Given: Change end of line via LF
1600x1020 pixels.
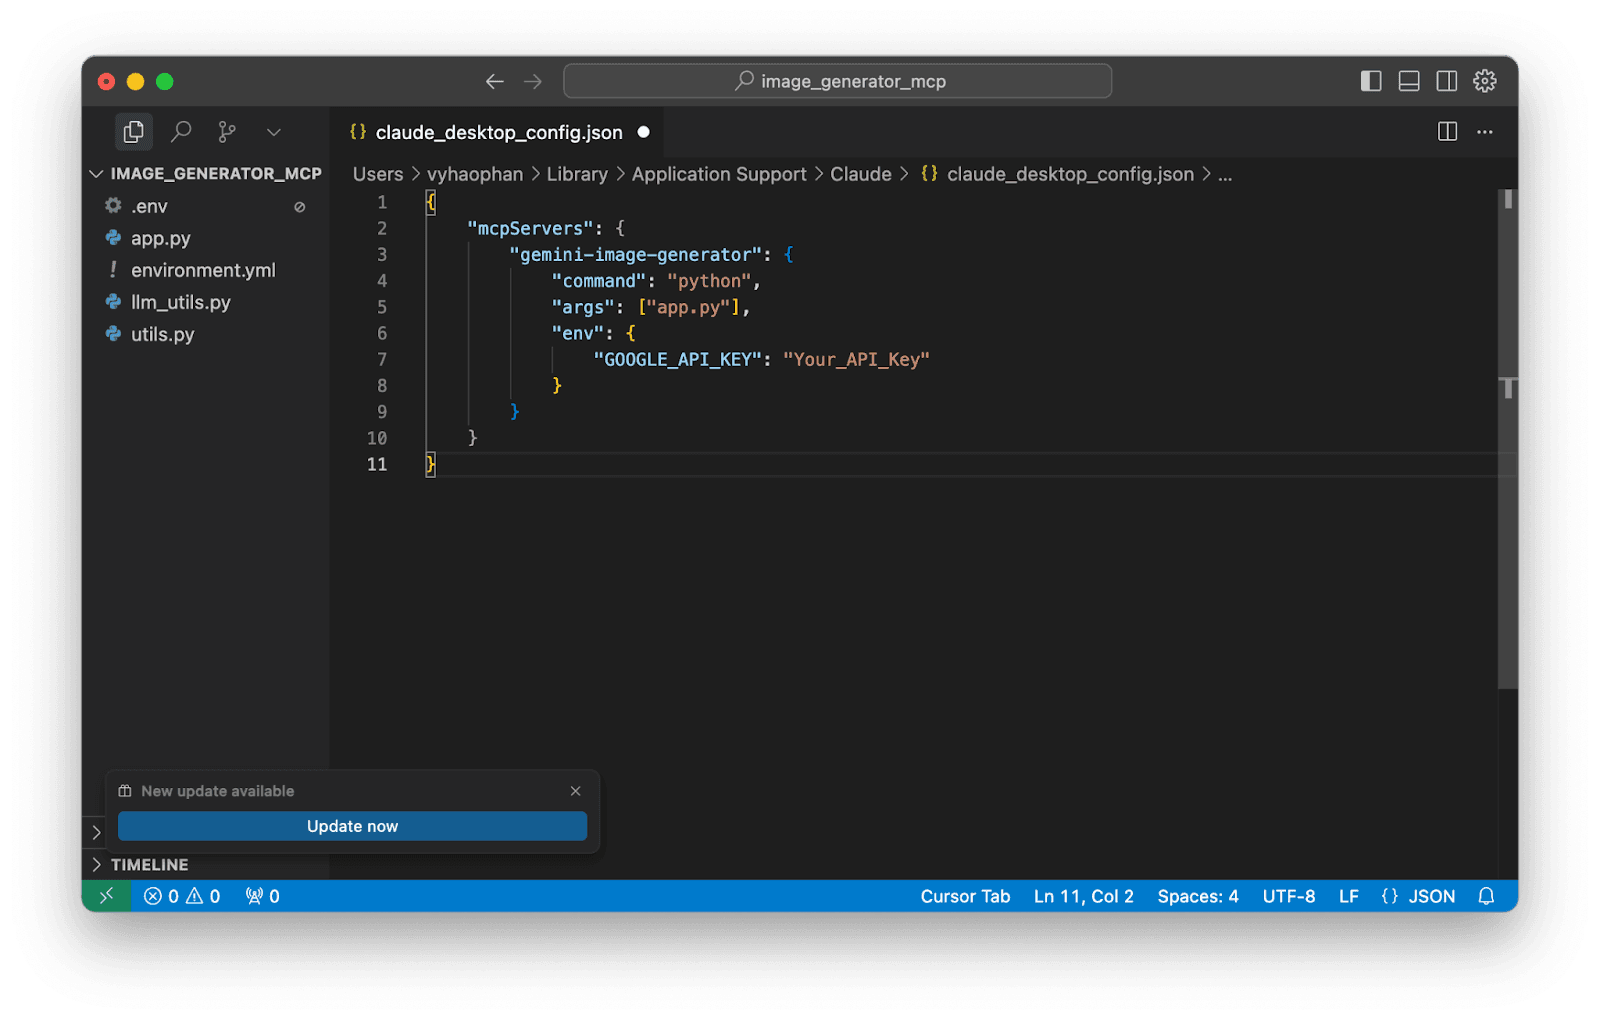Looking at the screenshot, I should coord(1349,896).
